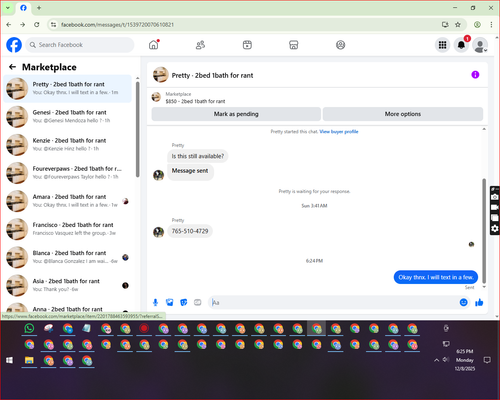This screenshot has height=400, width=500.
Task: Open Chrome profile icon
Action: 477,24
